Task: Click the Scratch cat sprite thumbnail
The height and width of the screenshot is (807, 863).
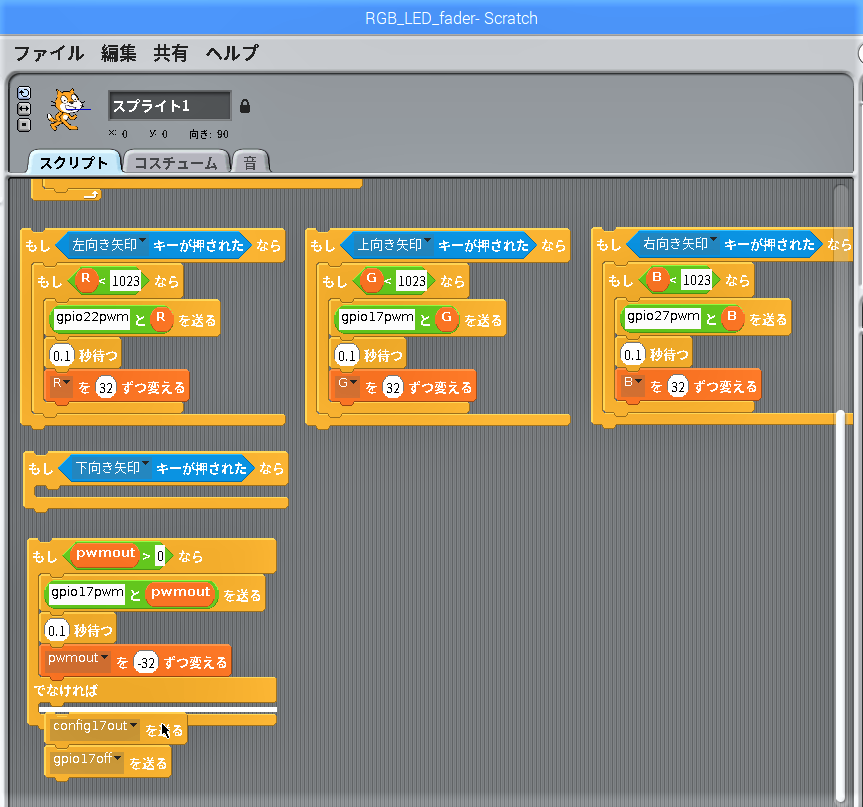Action: click(67, 110)
